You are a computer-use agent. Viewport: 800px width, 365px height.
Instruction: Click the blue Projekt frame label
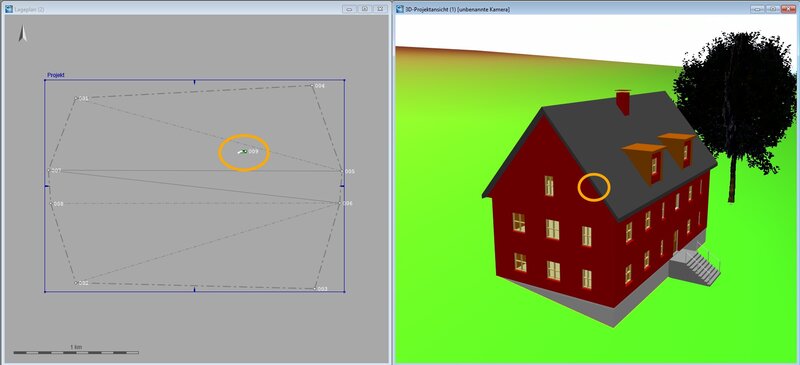tap(56, 75)
